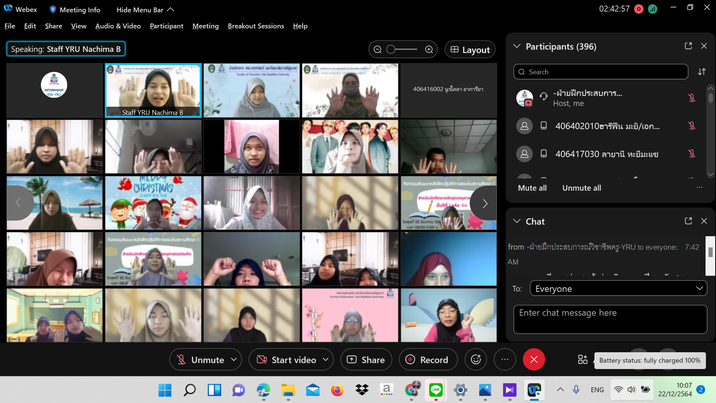Zoom out on the video grid
716x403 pixels.
pos(377,49)
